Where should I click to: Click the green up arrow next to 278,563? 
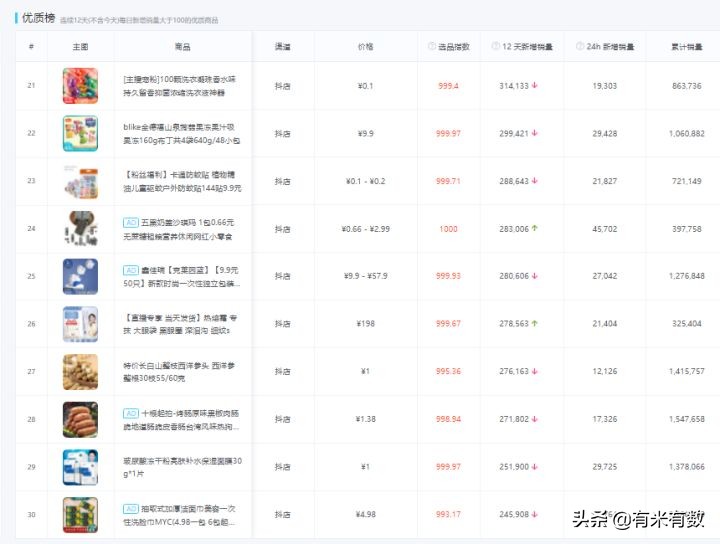(534, 324)
